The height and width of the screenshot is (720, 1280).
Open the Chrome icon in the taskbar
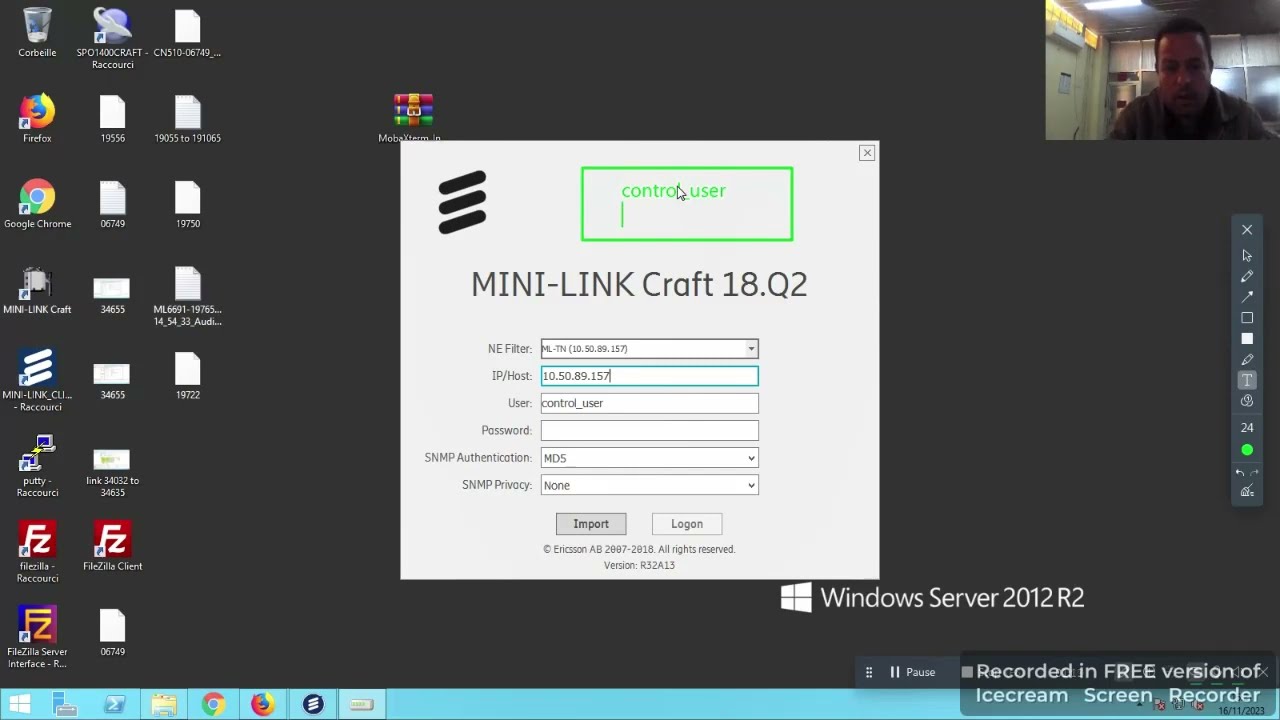point(213,705)
